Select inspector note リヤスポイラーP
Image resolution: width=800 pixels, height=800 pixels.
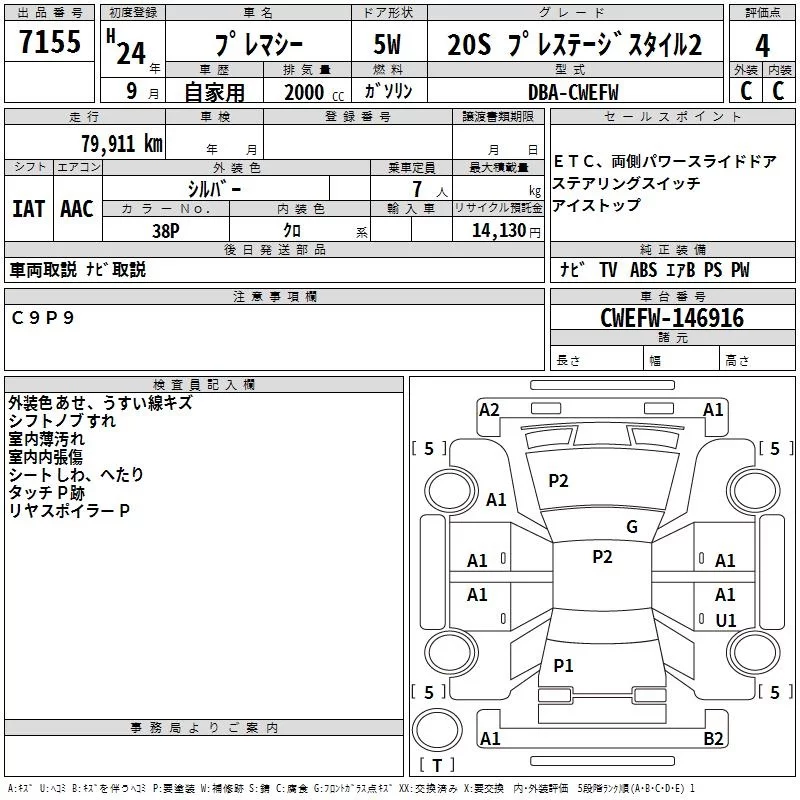pos(69,510)
